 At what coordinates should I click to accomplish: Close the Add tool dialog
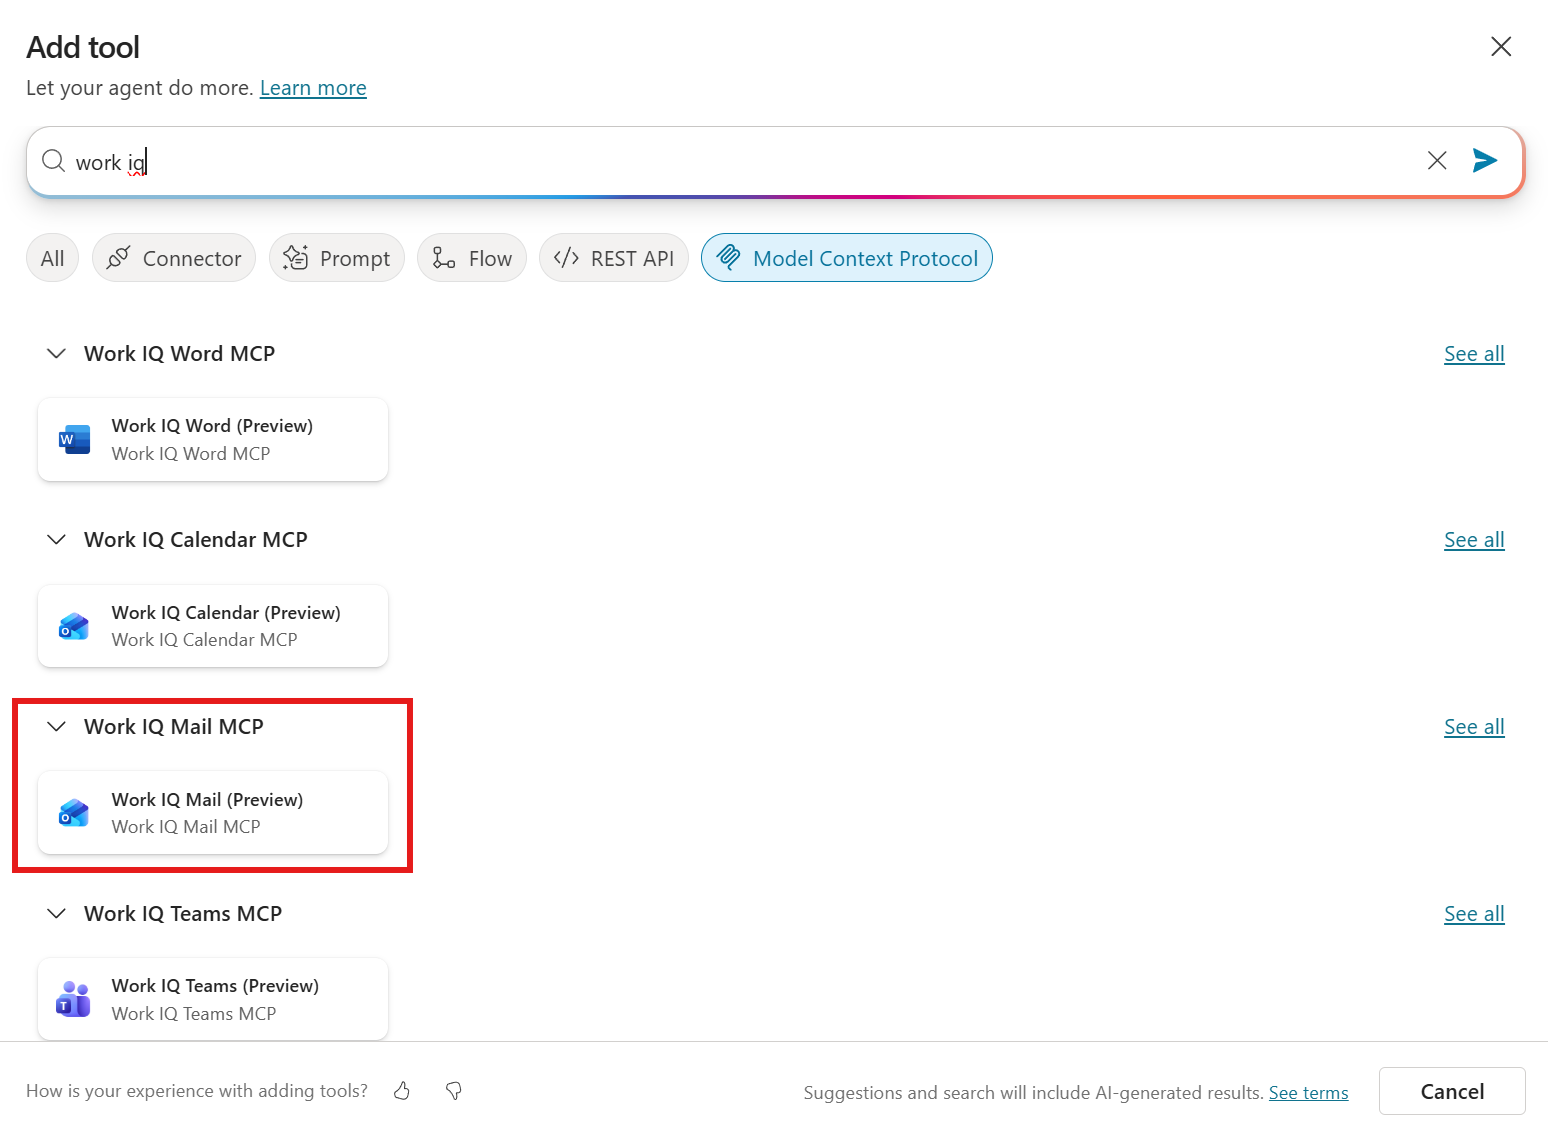[1501, 46]
